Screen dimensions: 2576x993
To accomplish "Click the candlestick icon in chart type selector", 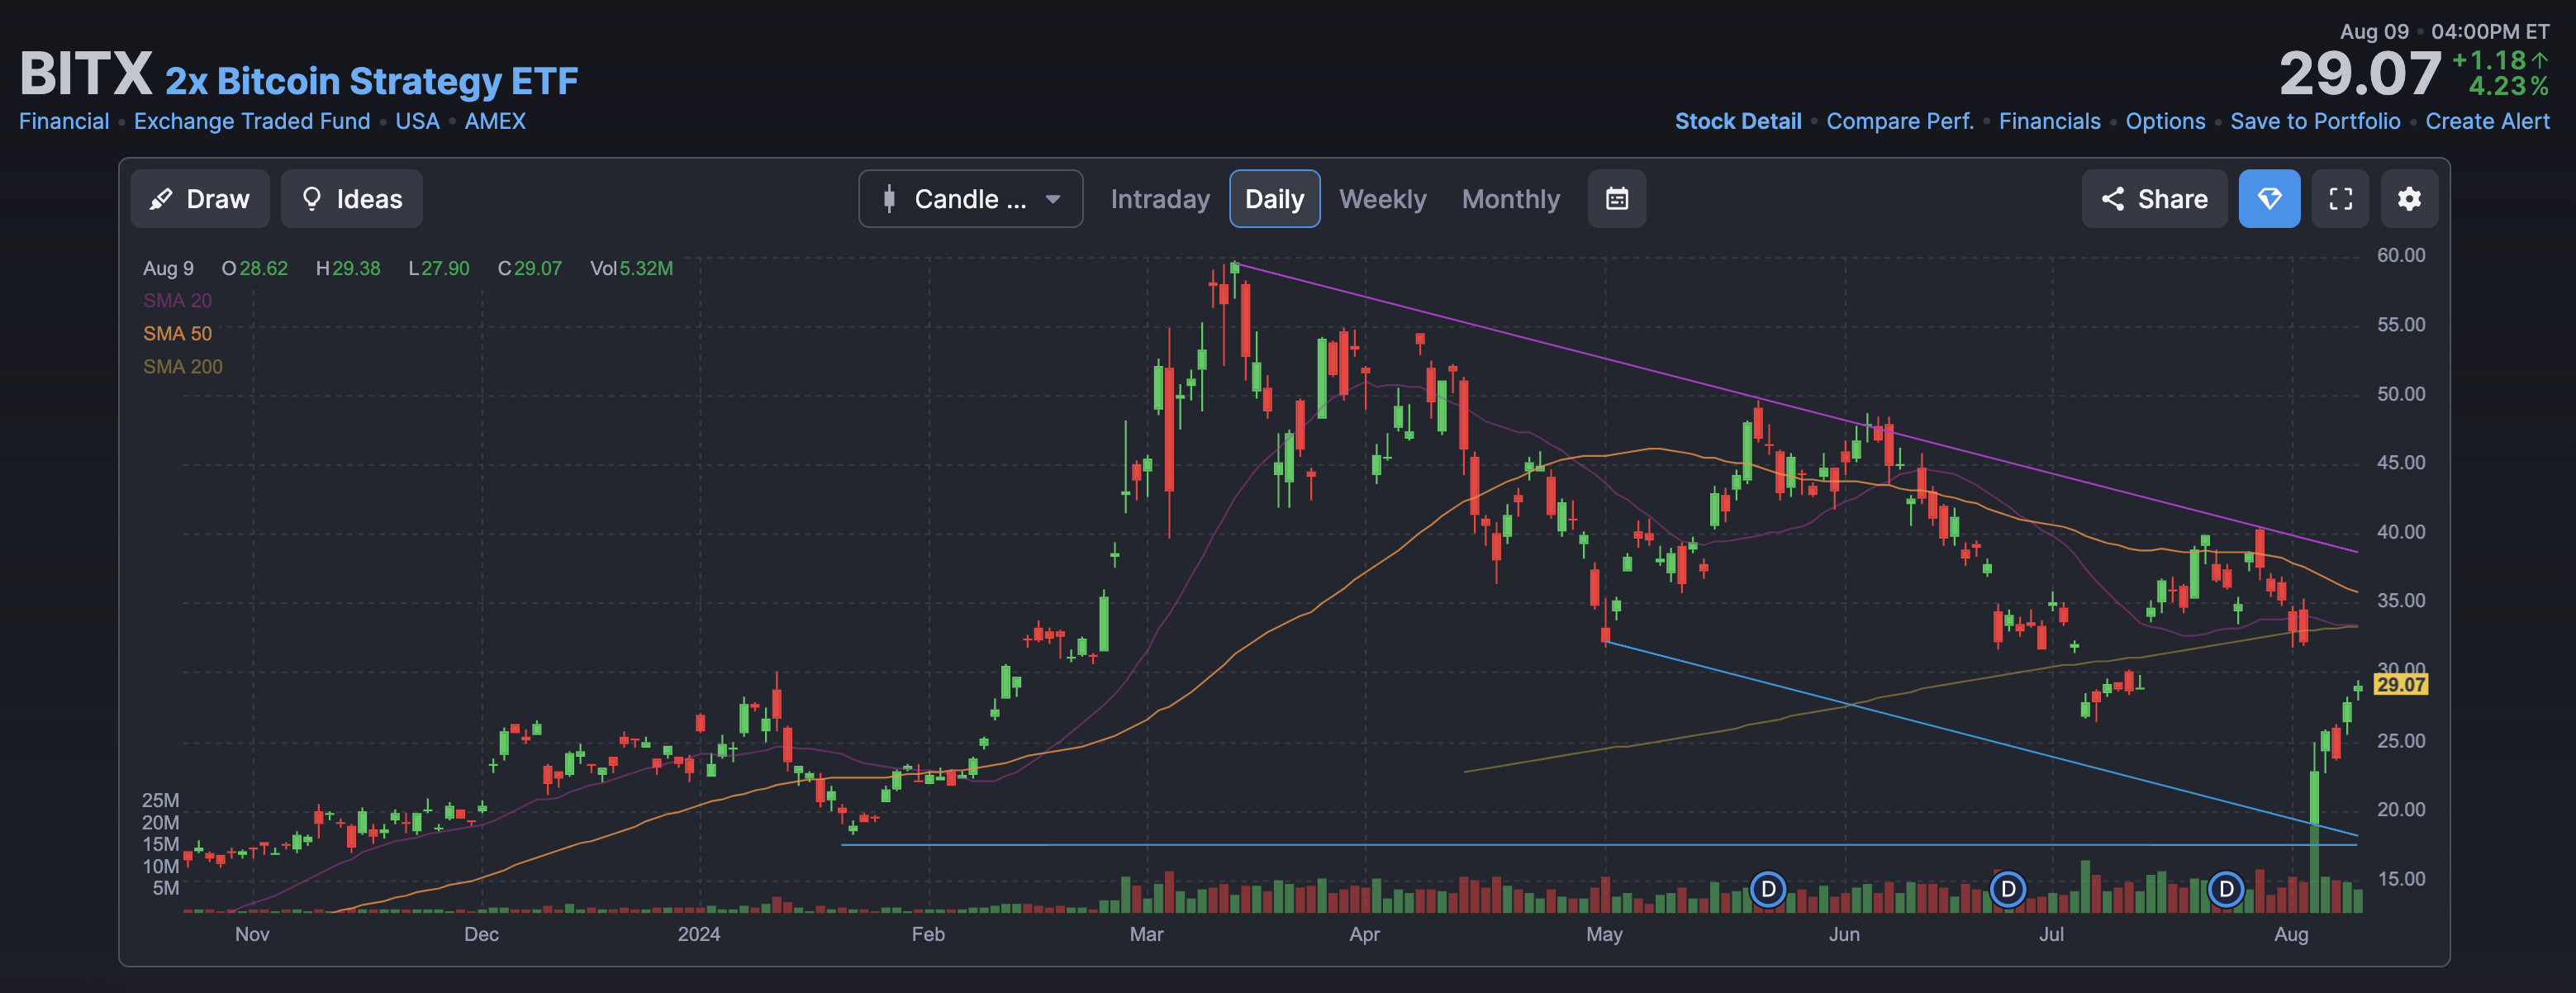I will point(889,199).
